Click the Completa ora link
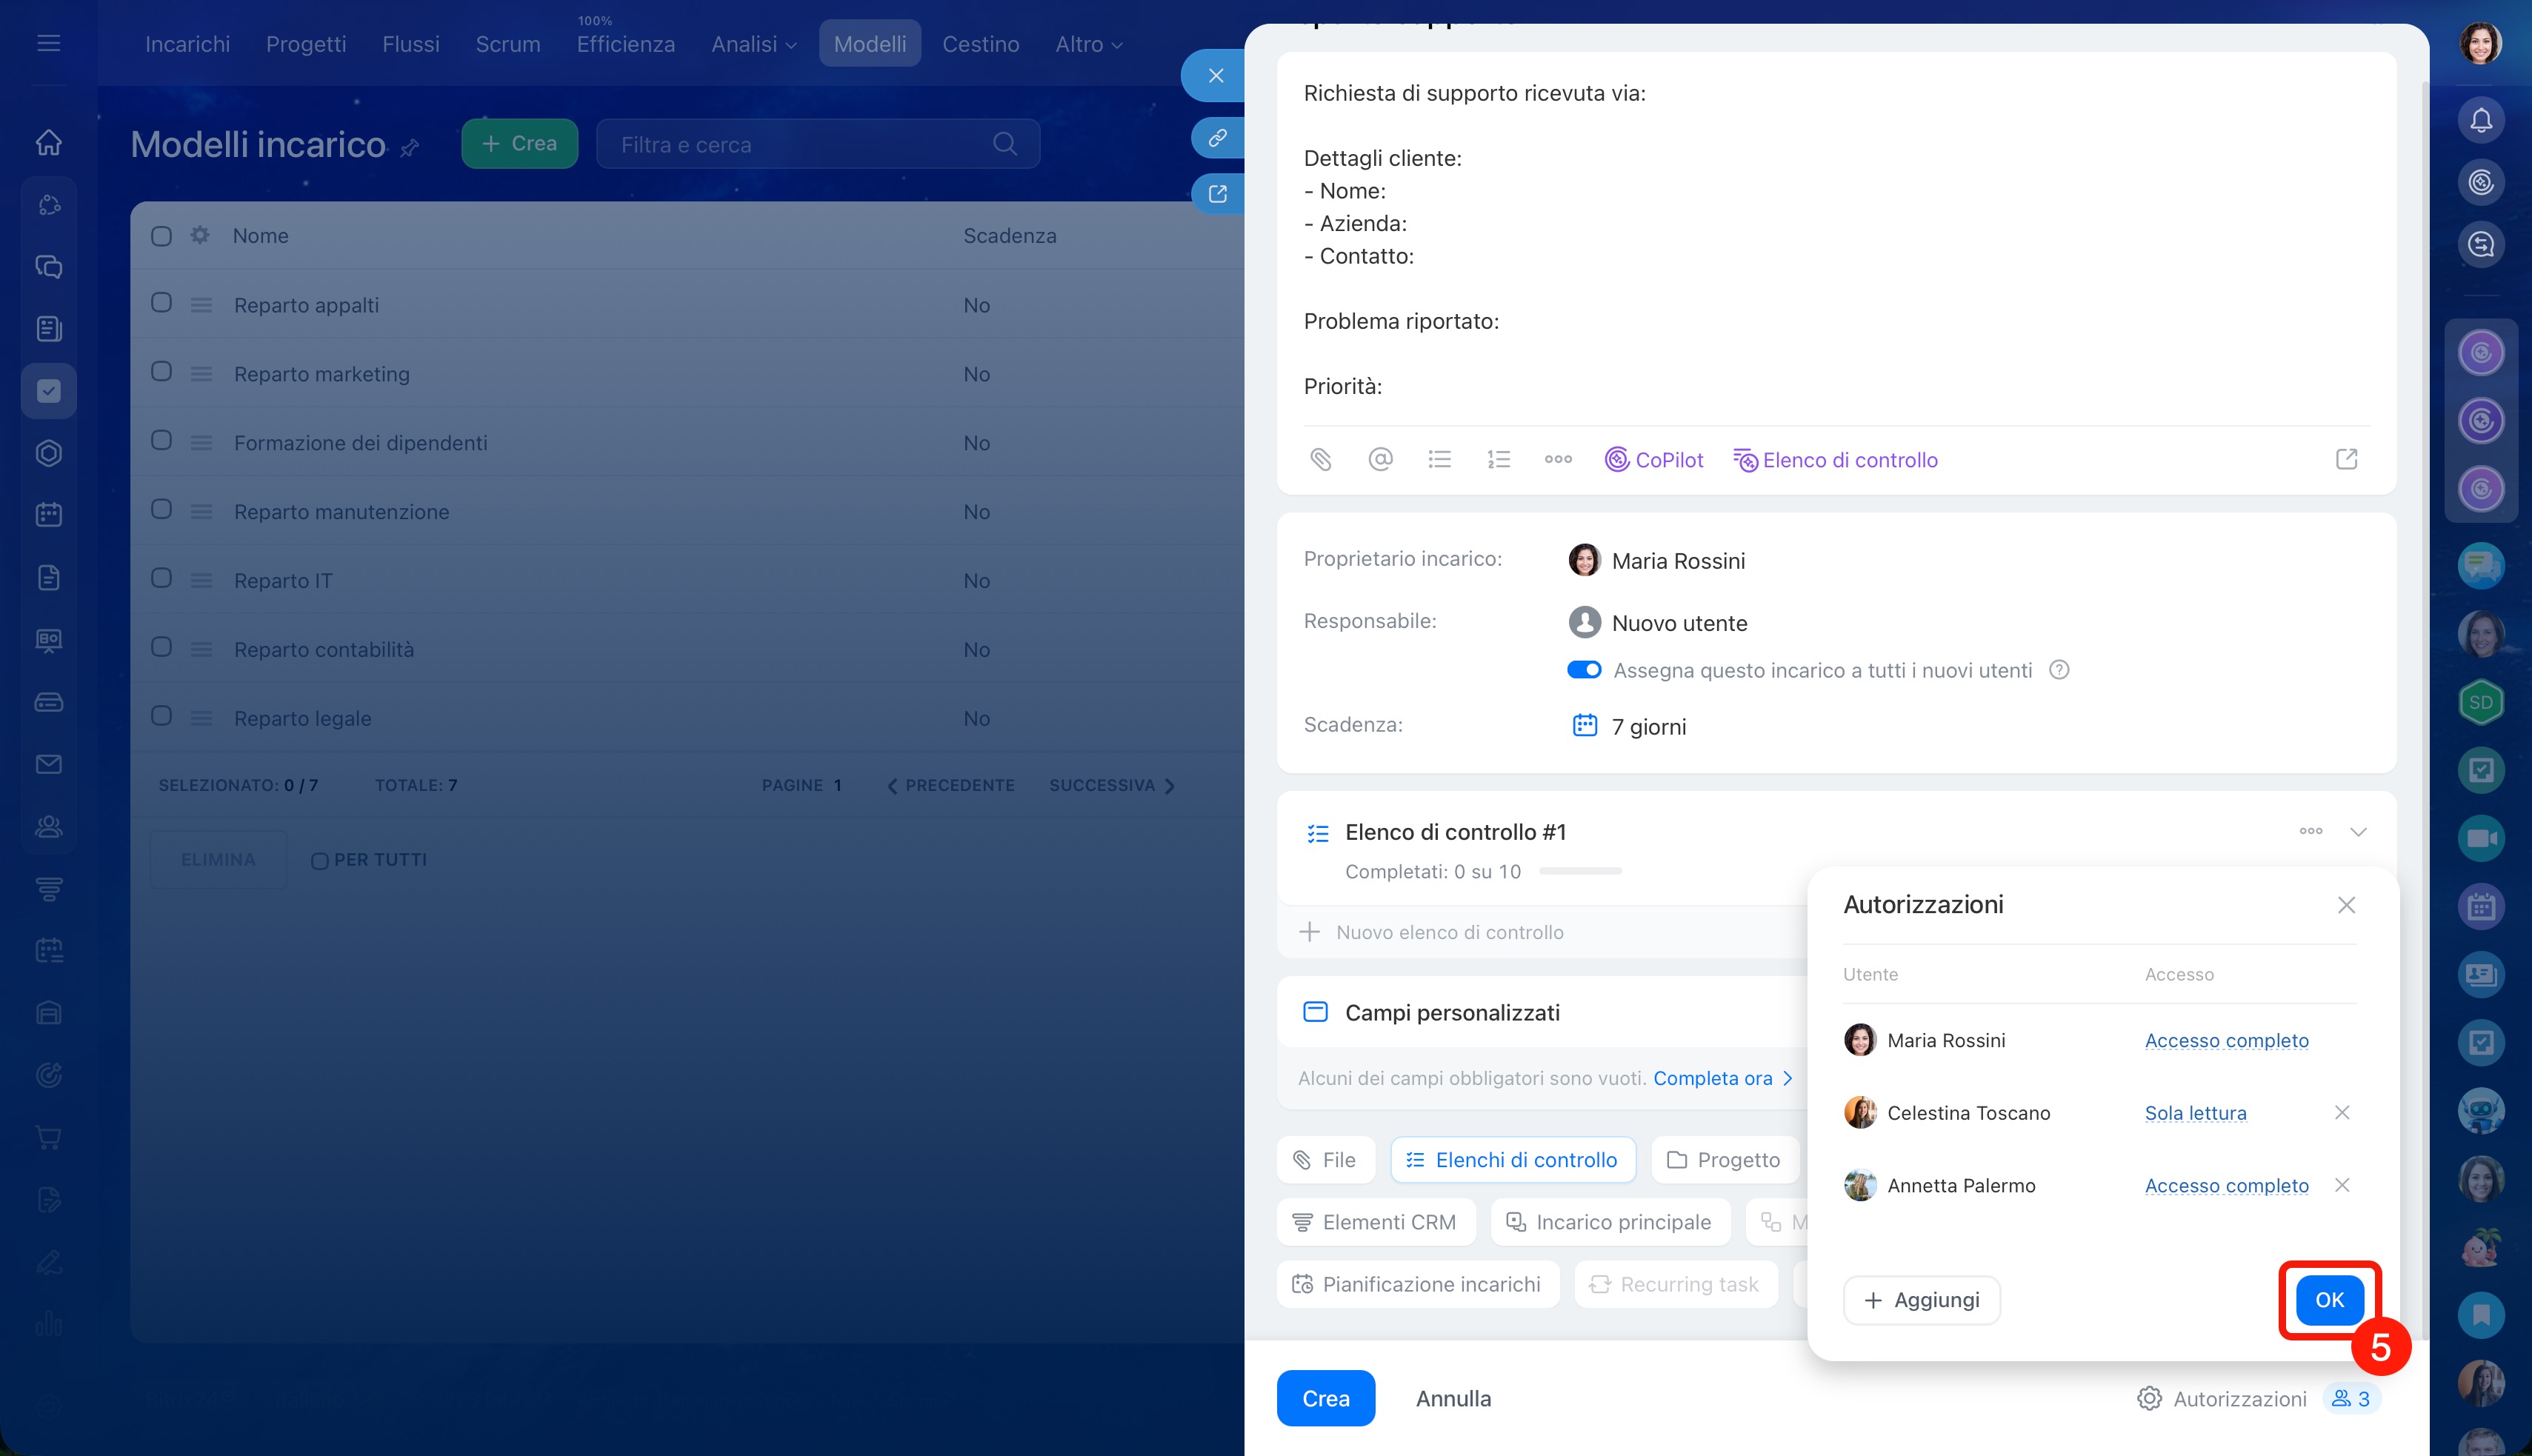This screenshot has width=2532, height=1456. coord(1712,1078)
